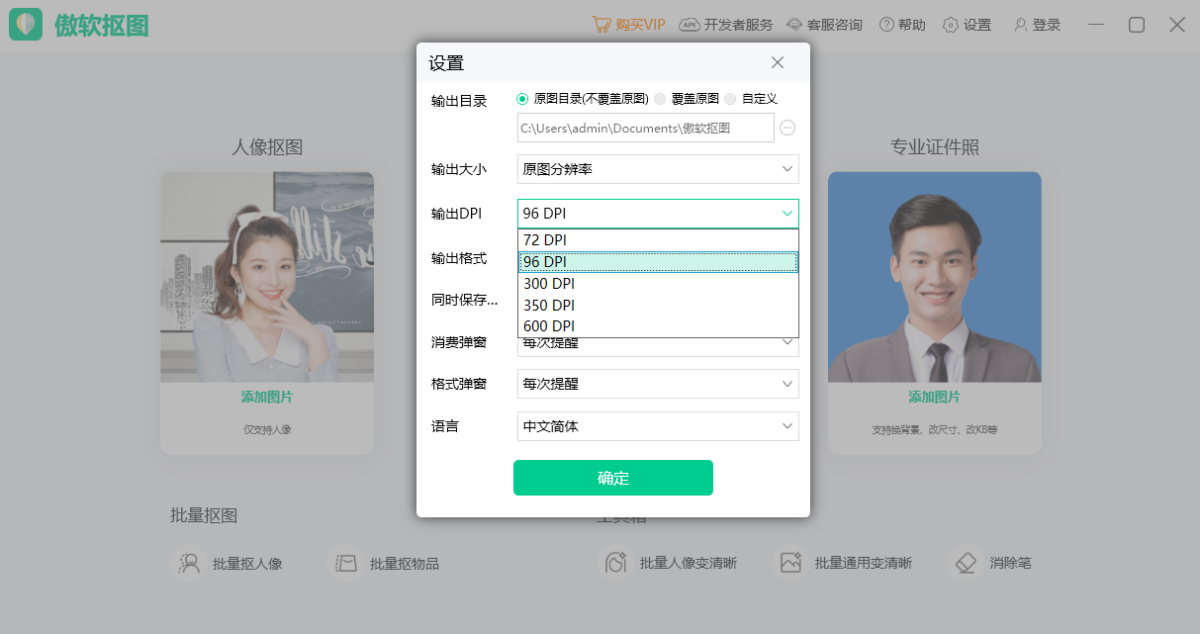Expand the 格式弹窗 dropdown

click(657, 384)
